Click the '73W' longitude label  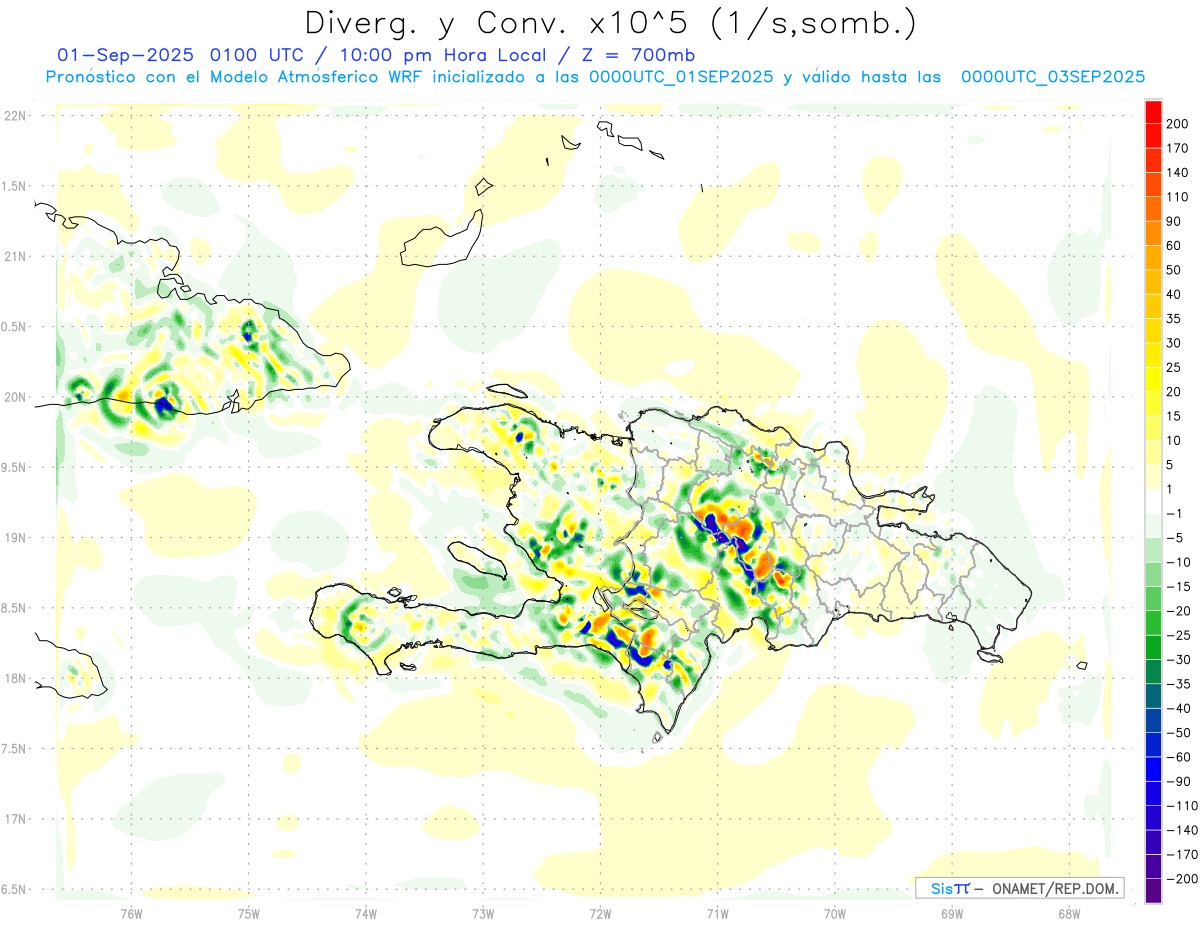[x=483, y=912]
